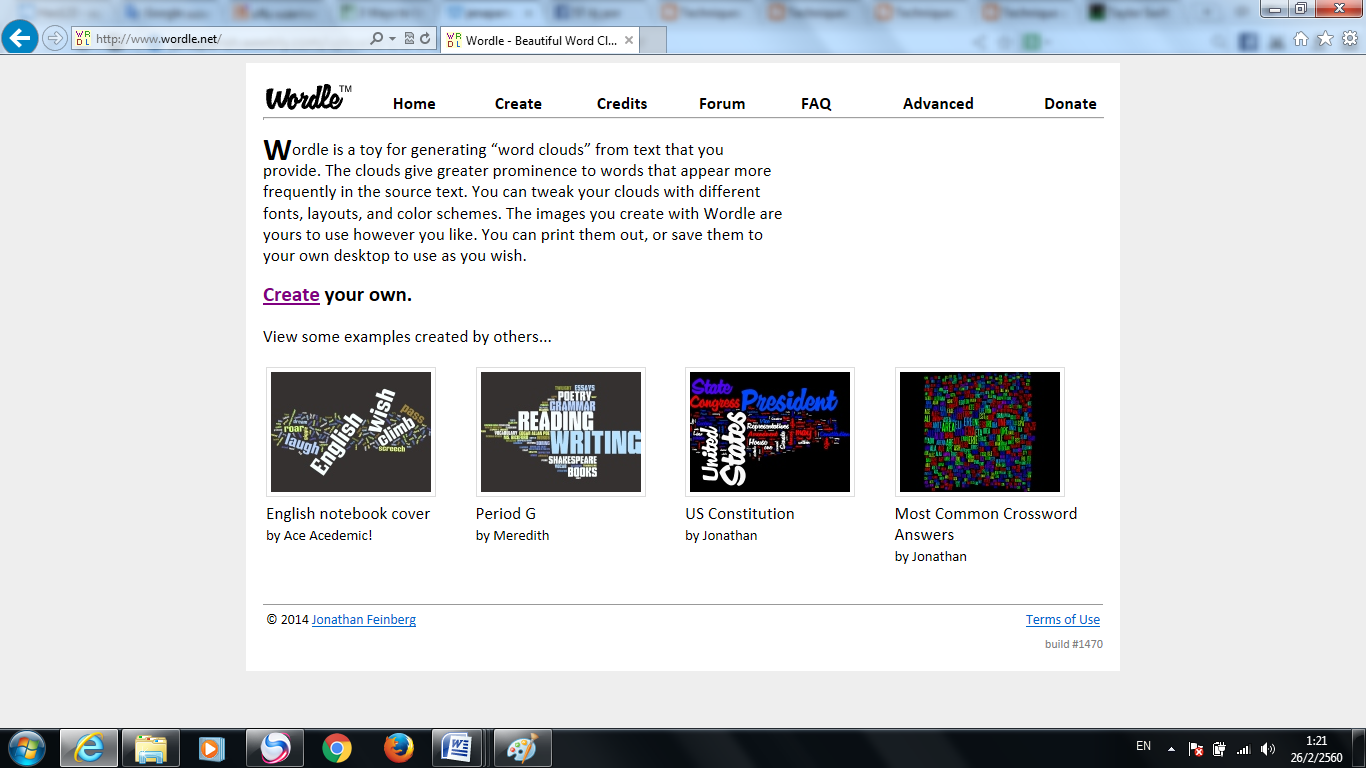
Task: Click the "Period G" caption text
Action: [x=506, y=514]
